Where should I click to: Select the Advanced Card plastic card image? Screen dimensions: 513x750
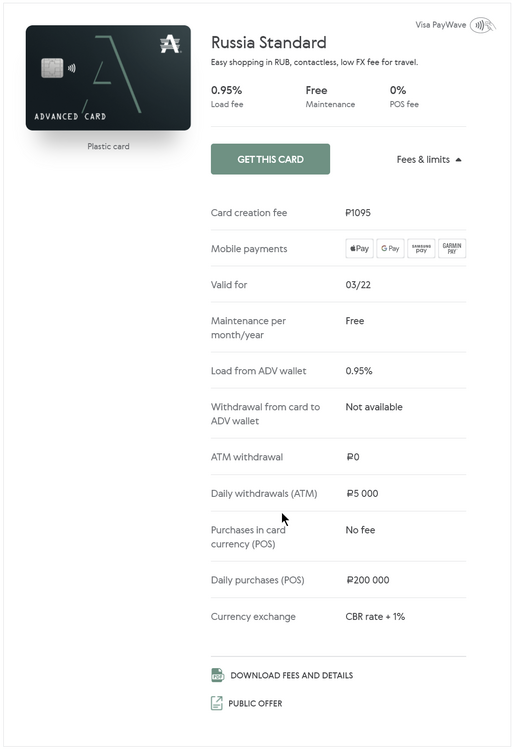[108, 78]
